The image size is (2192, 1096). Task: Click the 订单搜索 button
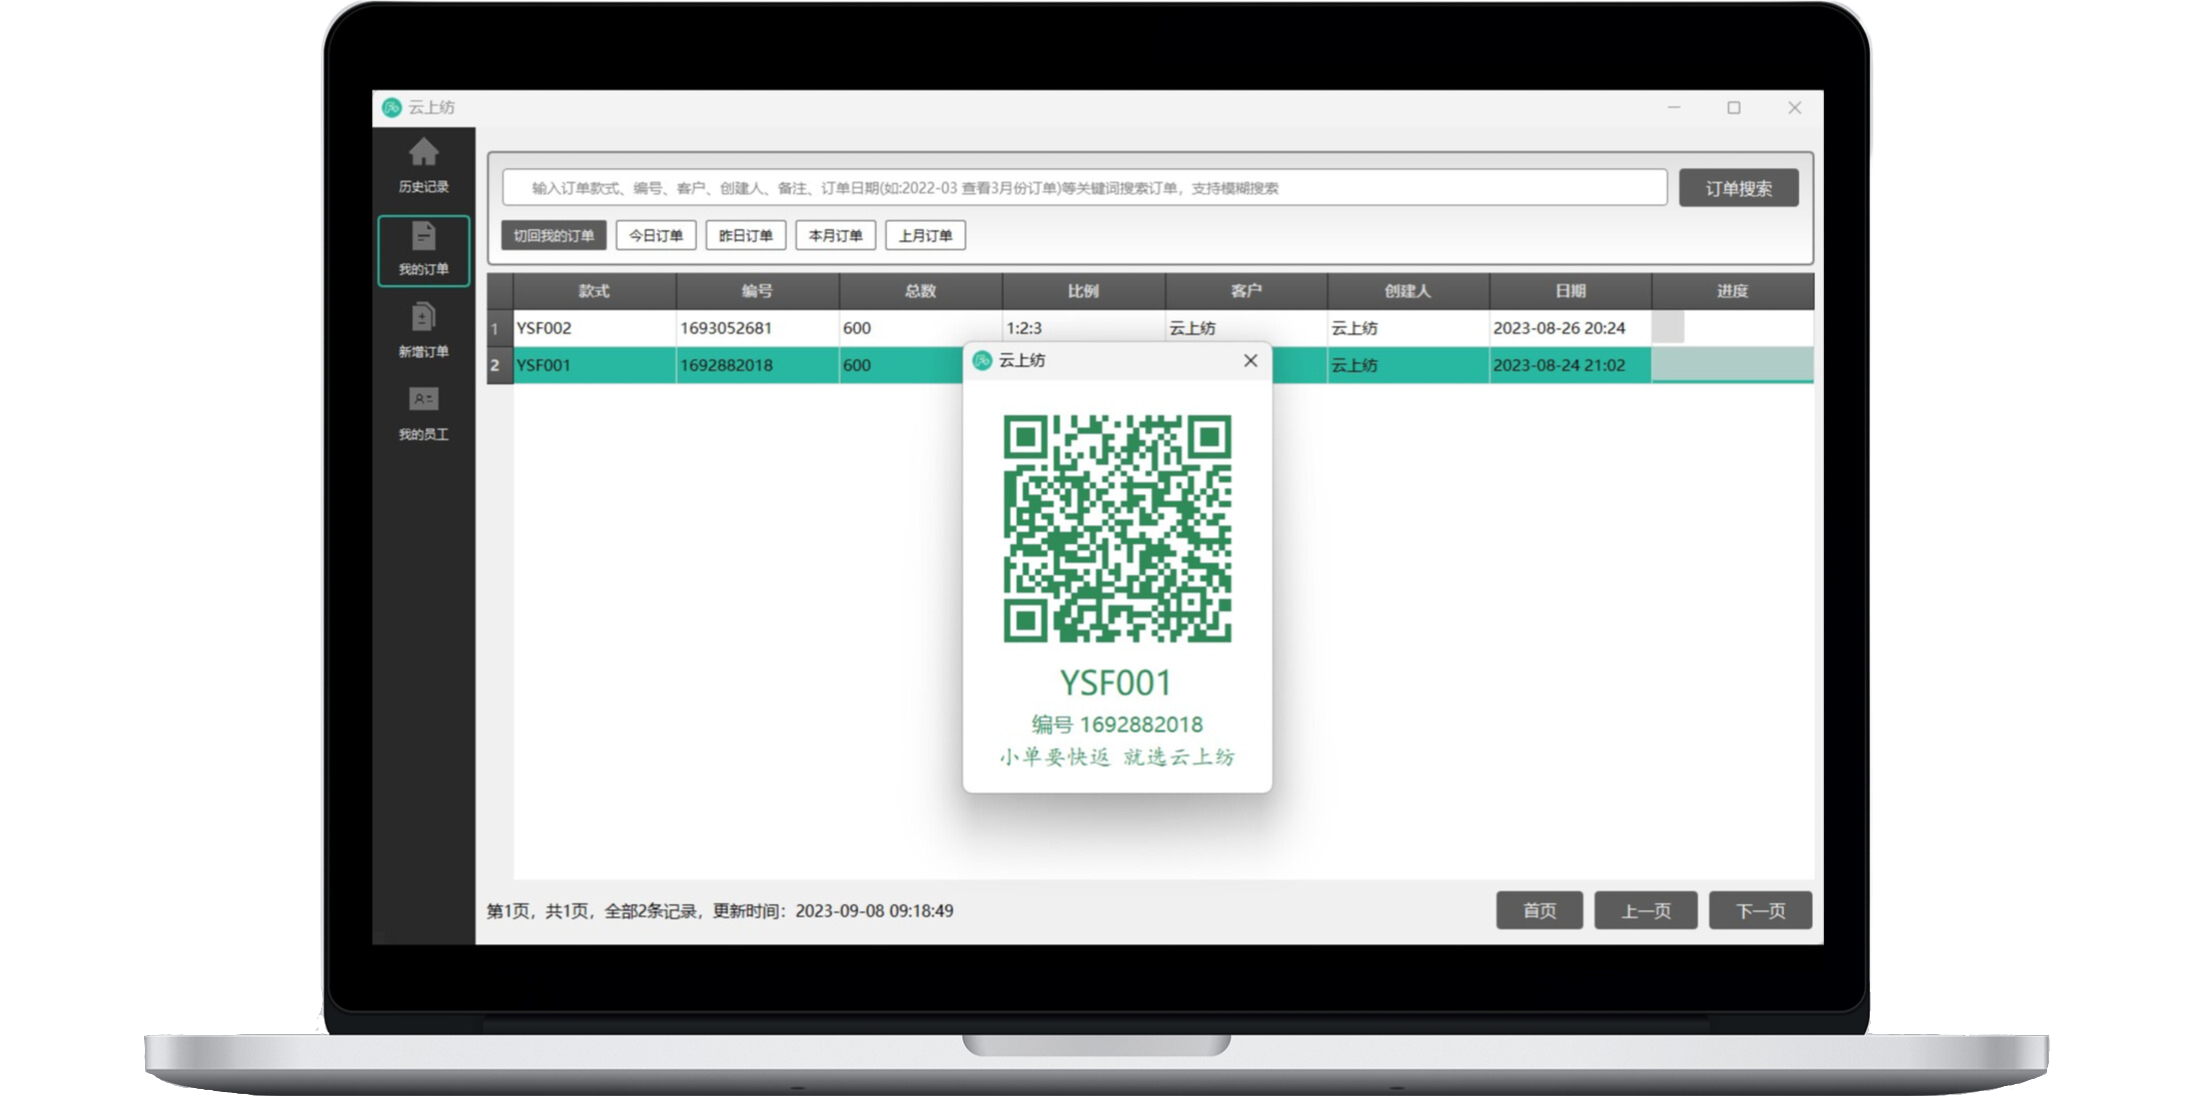click(1738, 188)
